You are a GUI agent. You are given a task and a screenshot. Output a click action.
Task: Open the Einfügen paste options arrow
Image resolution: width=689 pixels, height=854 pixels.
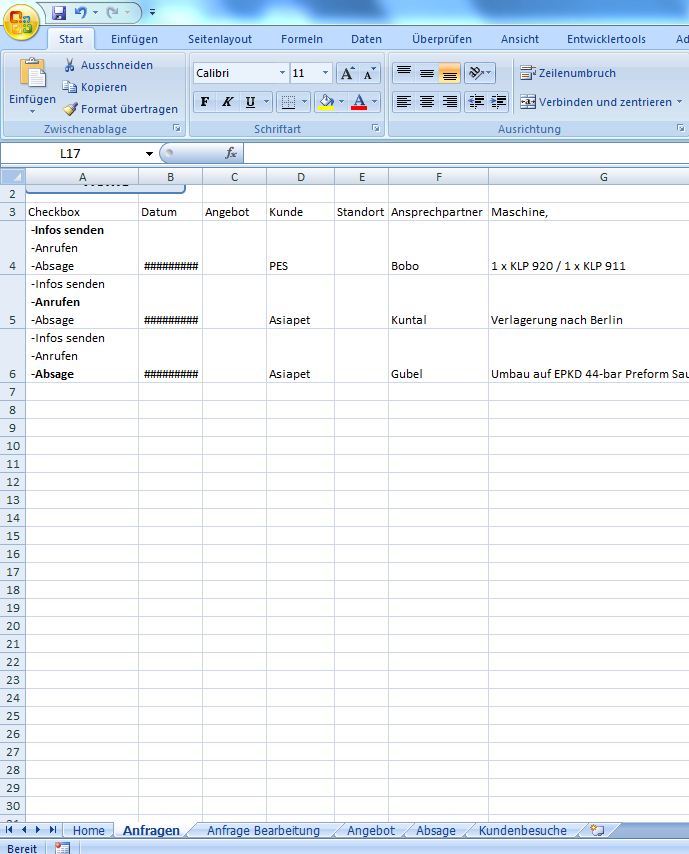coord(32,112)
